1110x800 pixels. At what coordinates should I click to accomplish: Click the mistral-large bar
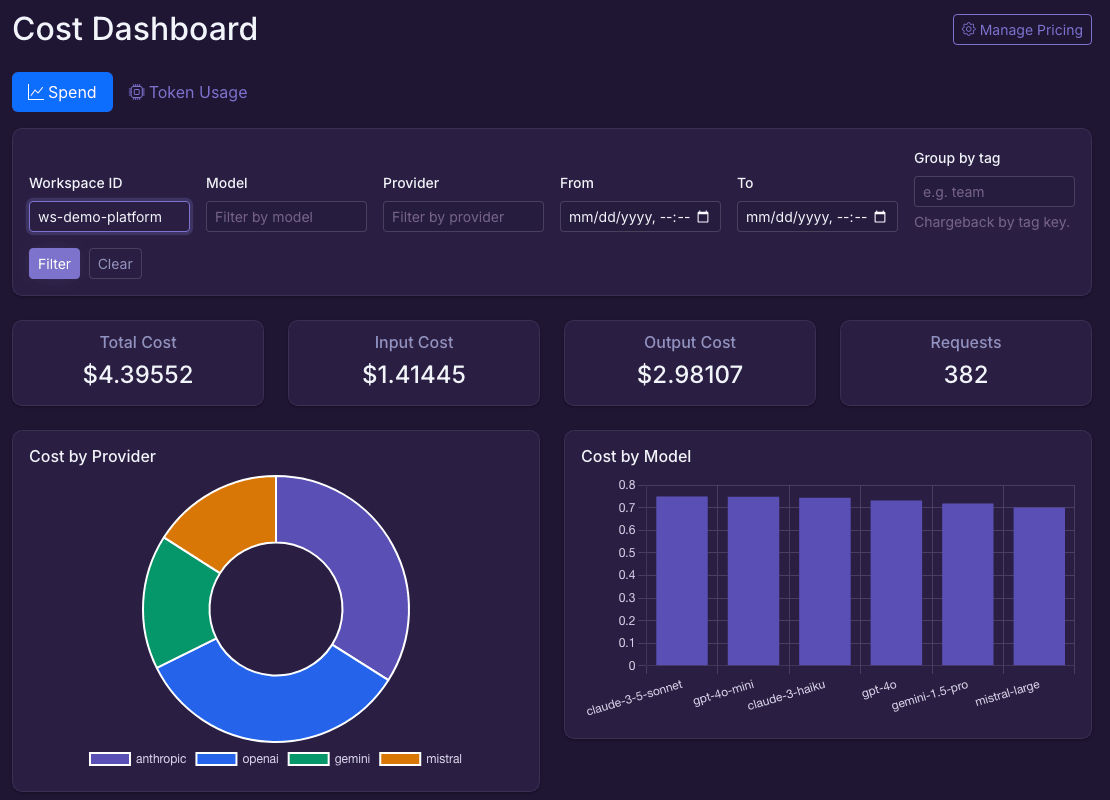point(1039,586)
